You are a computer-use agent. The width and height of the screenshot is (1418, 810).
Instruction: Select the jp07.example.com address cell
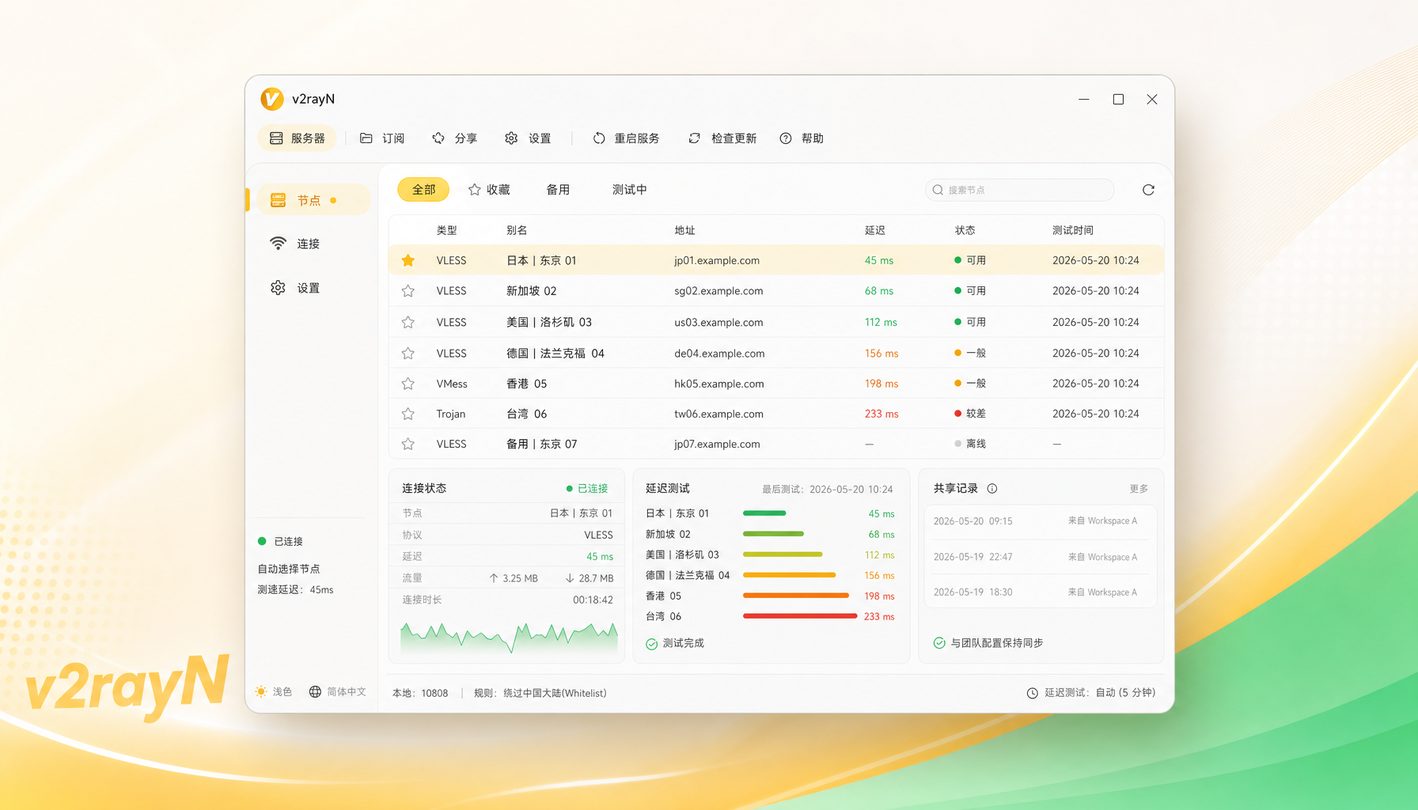(717, 444)
